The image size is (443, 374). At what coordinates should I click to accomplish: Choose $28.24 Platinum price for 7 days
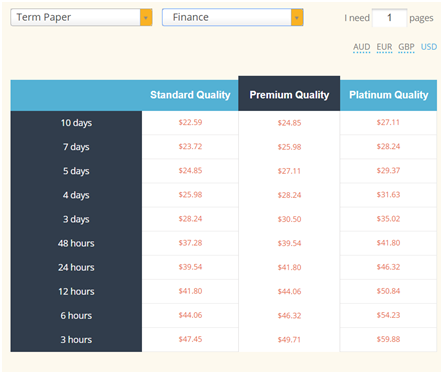click(x=388, y=146)
